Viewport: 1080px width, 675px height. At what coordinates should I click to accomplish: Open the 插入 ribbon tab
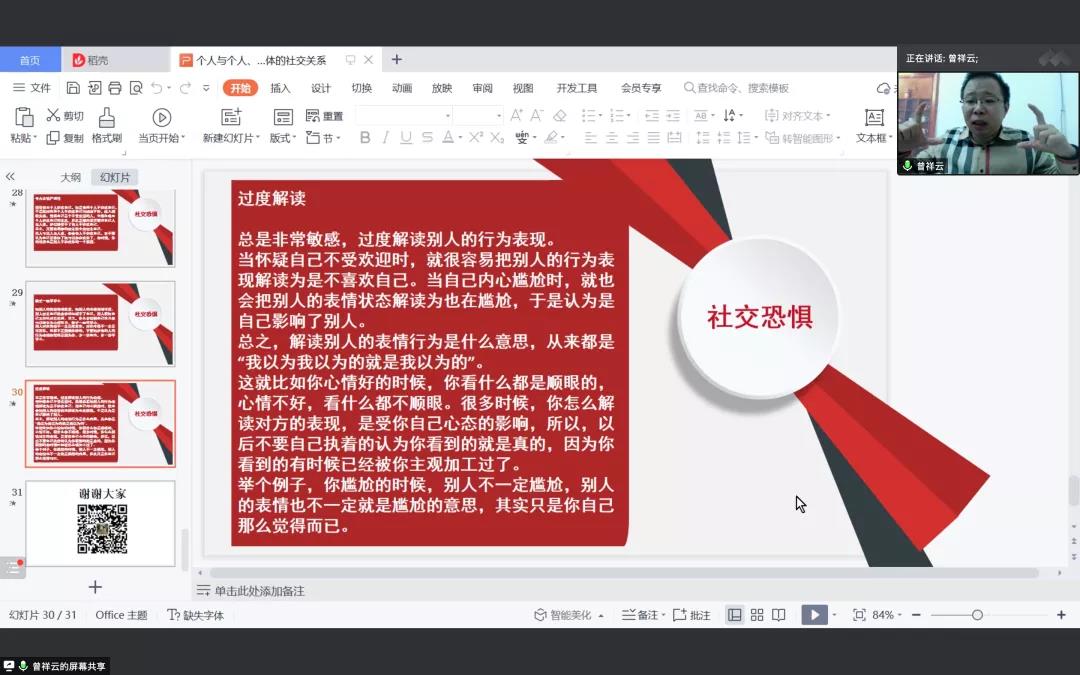point(280,88)
